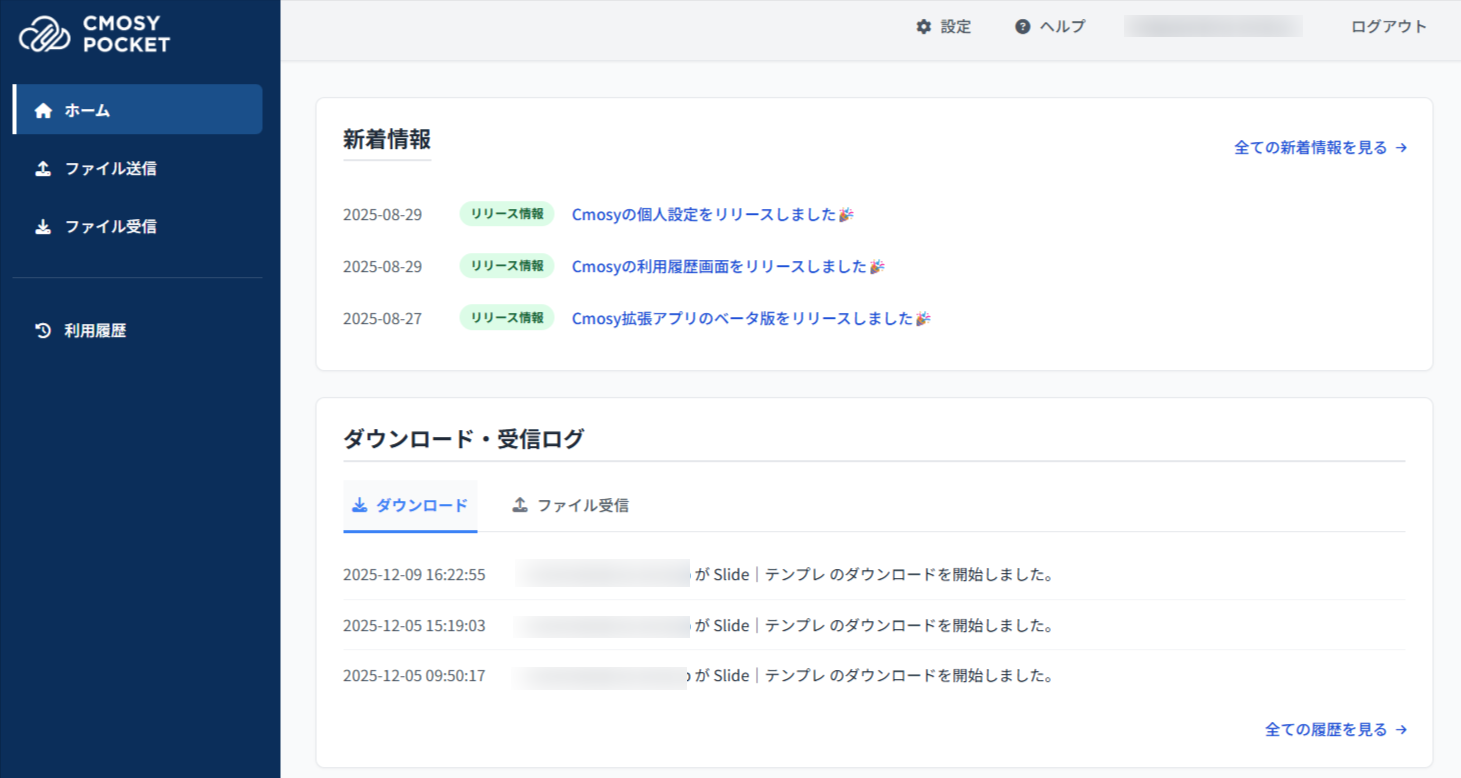Click the file send upload icon

click(43, 169)
